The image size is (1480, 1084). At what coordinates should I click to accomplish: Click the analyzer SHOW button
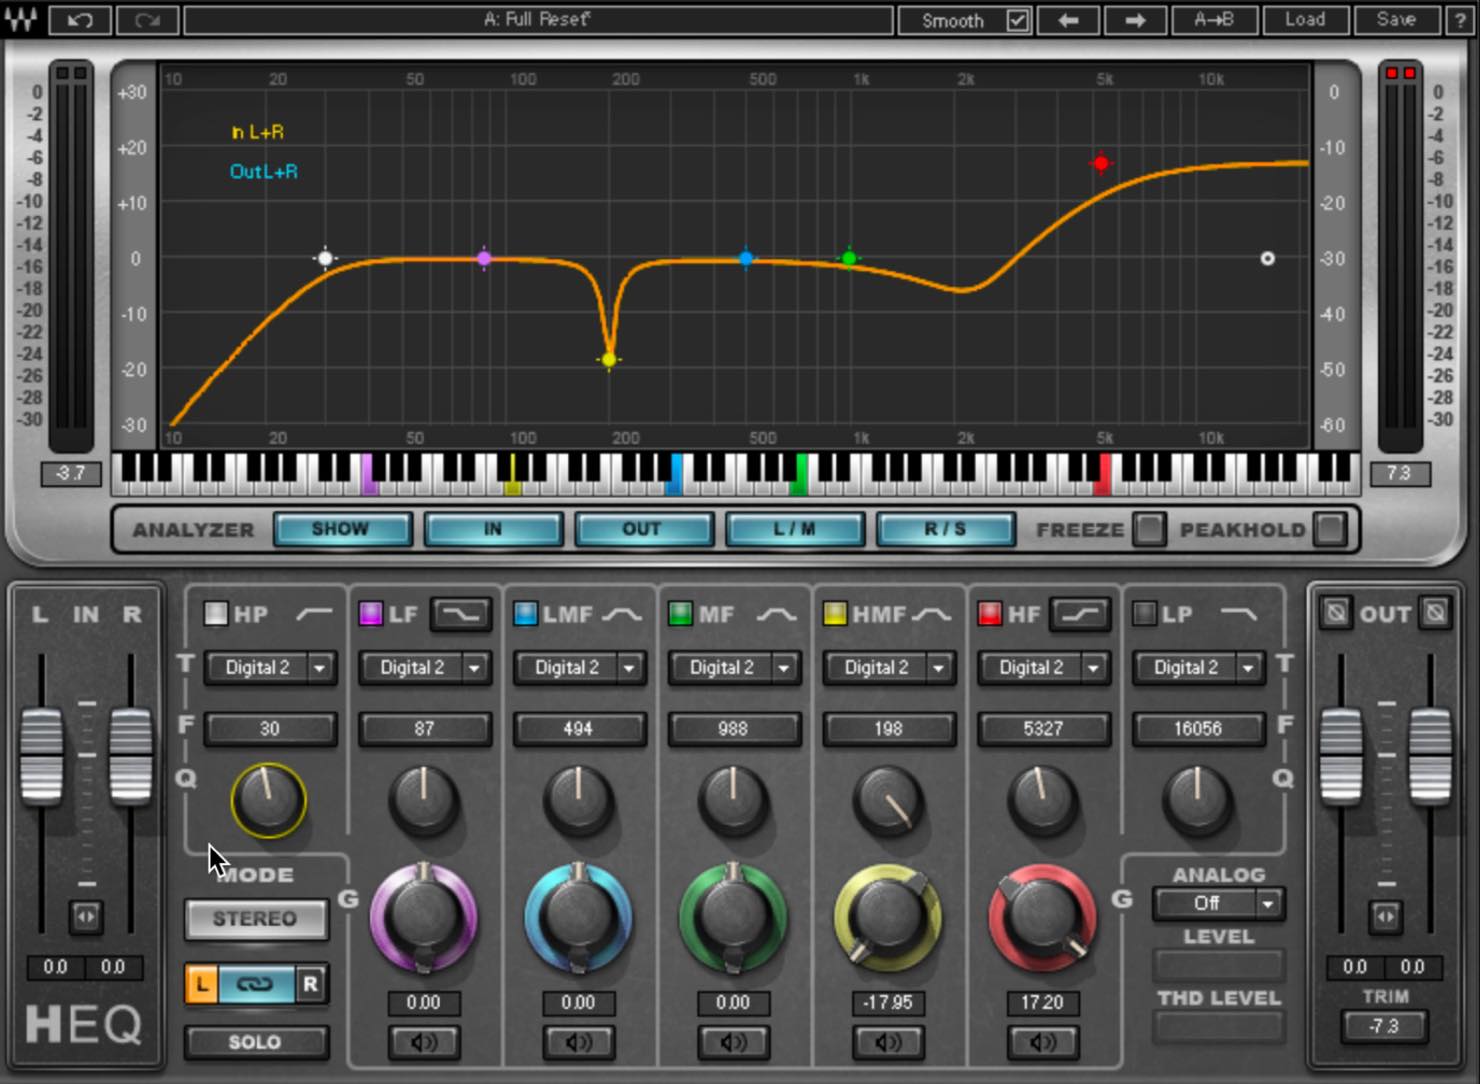(x=342, y=529)
